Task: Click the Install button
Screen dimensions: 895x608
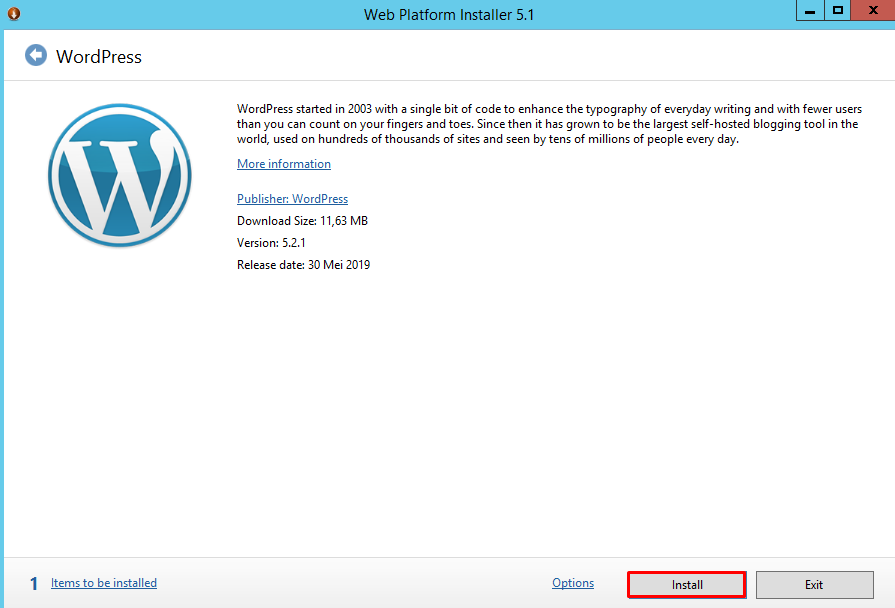Action: tap(687, 585)
